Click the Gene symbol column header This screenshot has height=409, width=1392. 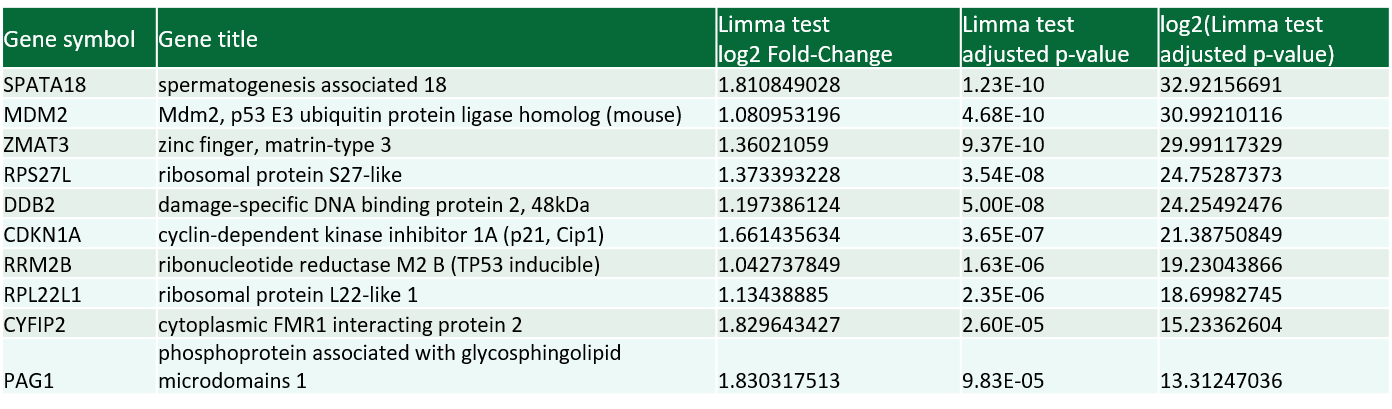[x=70, y=40]
